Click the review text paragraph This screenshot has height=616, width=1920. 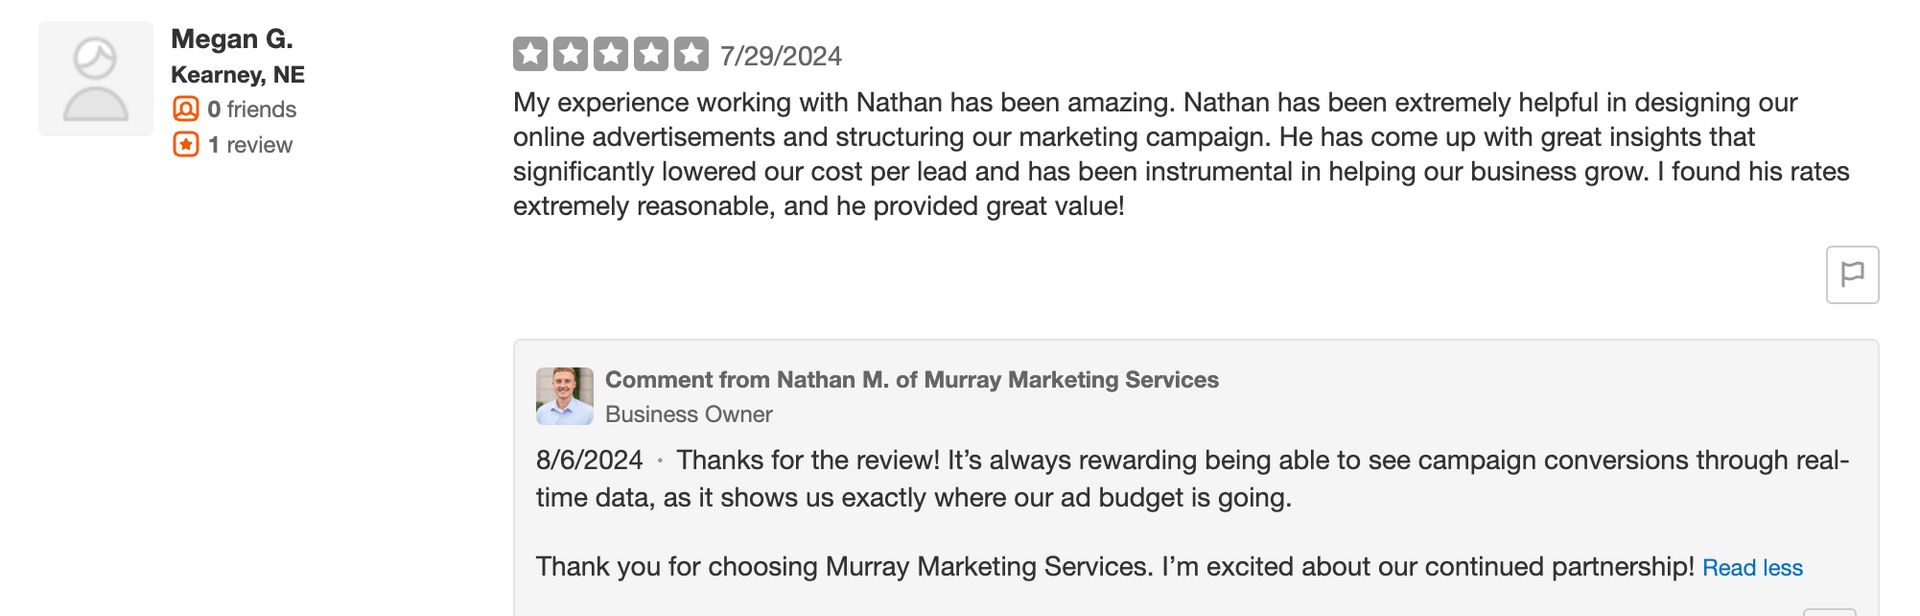click(x=1181, y=154)
